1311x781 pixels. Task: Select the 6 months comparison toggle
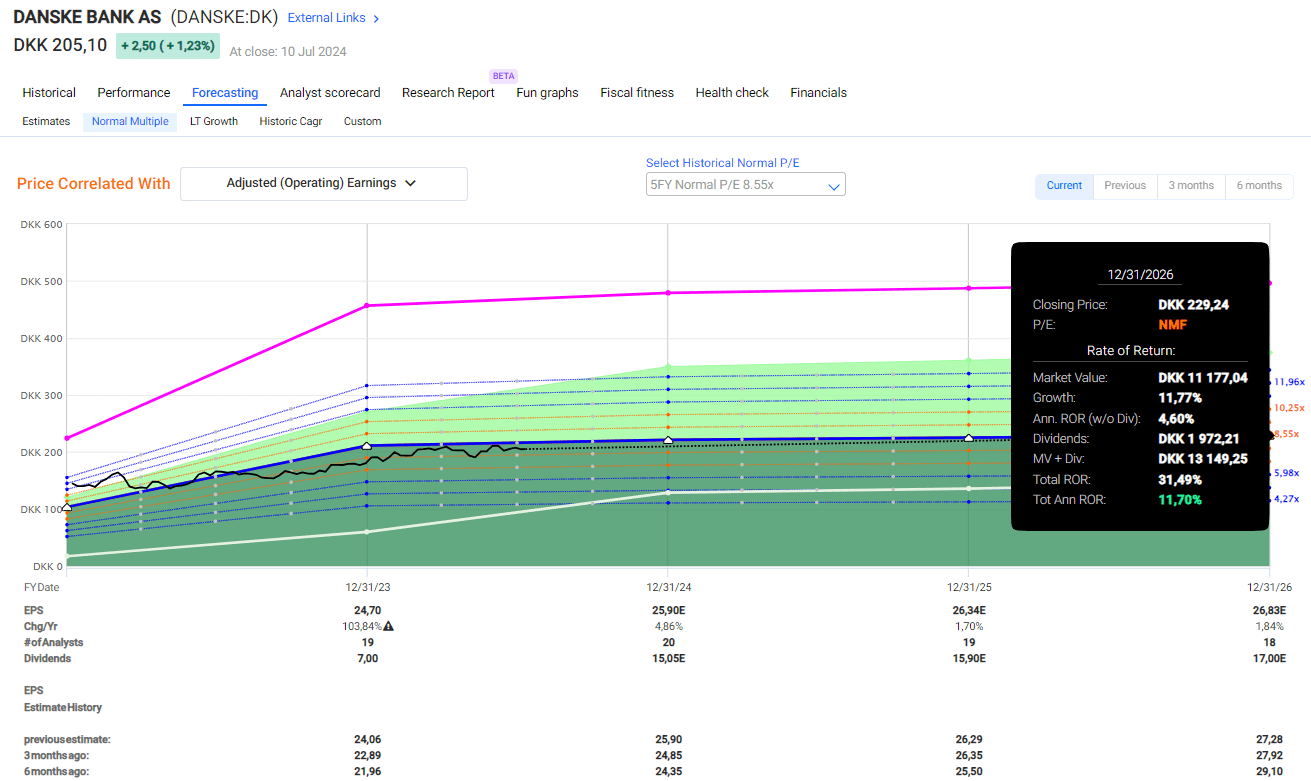click(x=1259, y=185)
